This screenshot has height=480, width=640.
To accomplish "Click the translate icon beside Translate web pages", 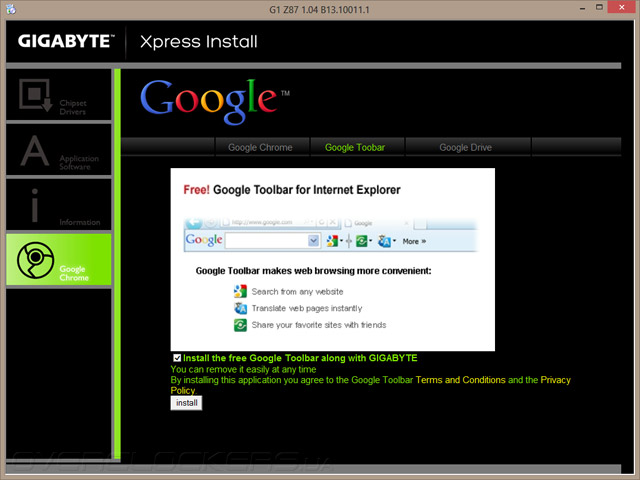I will [240, 308].
